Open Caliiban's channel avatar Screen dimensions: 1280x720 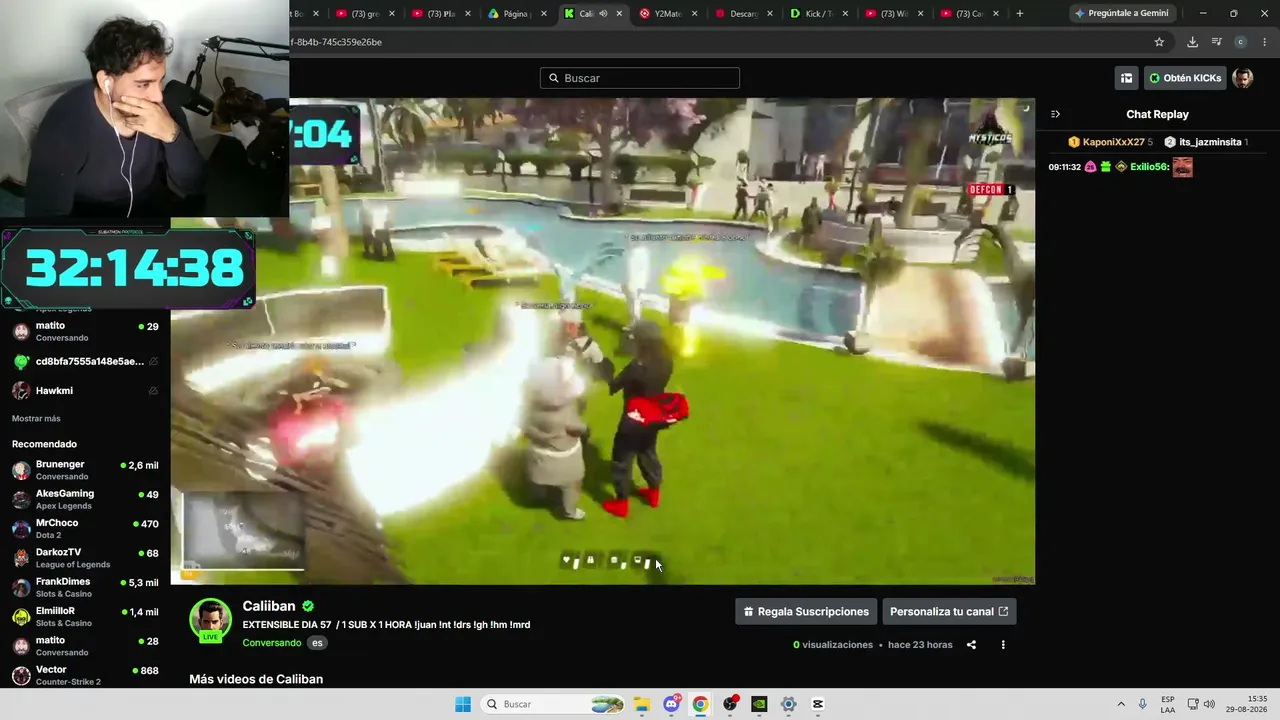(x=211, y=620)
